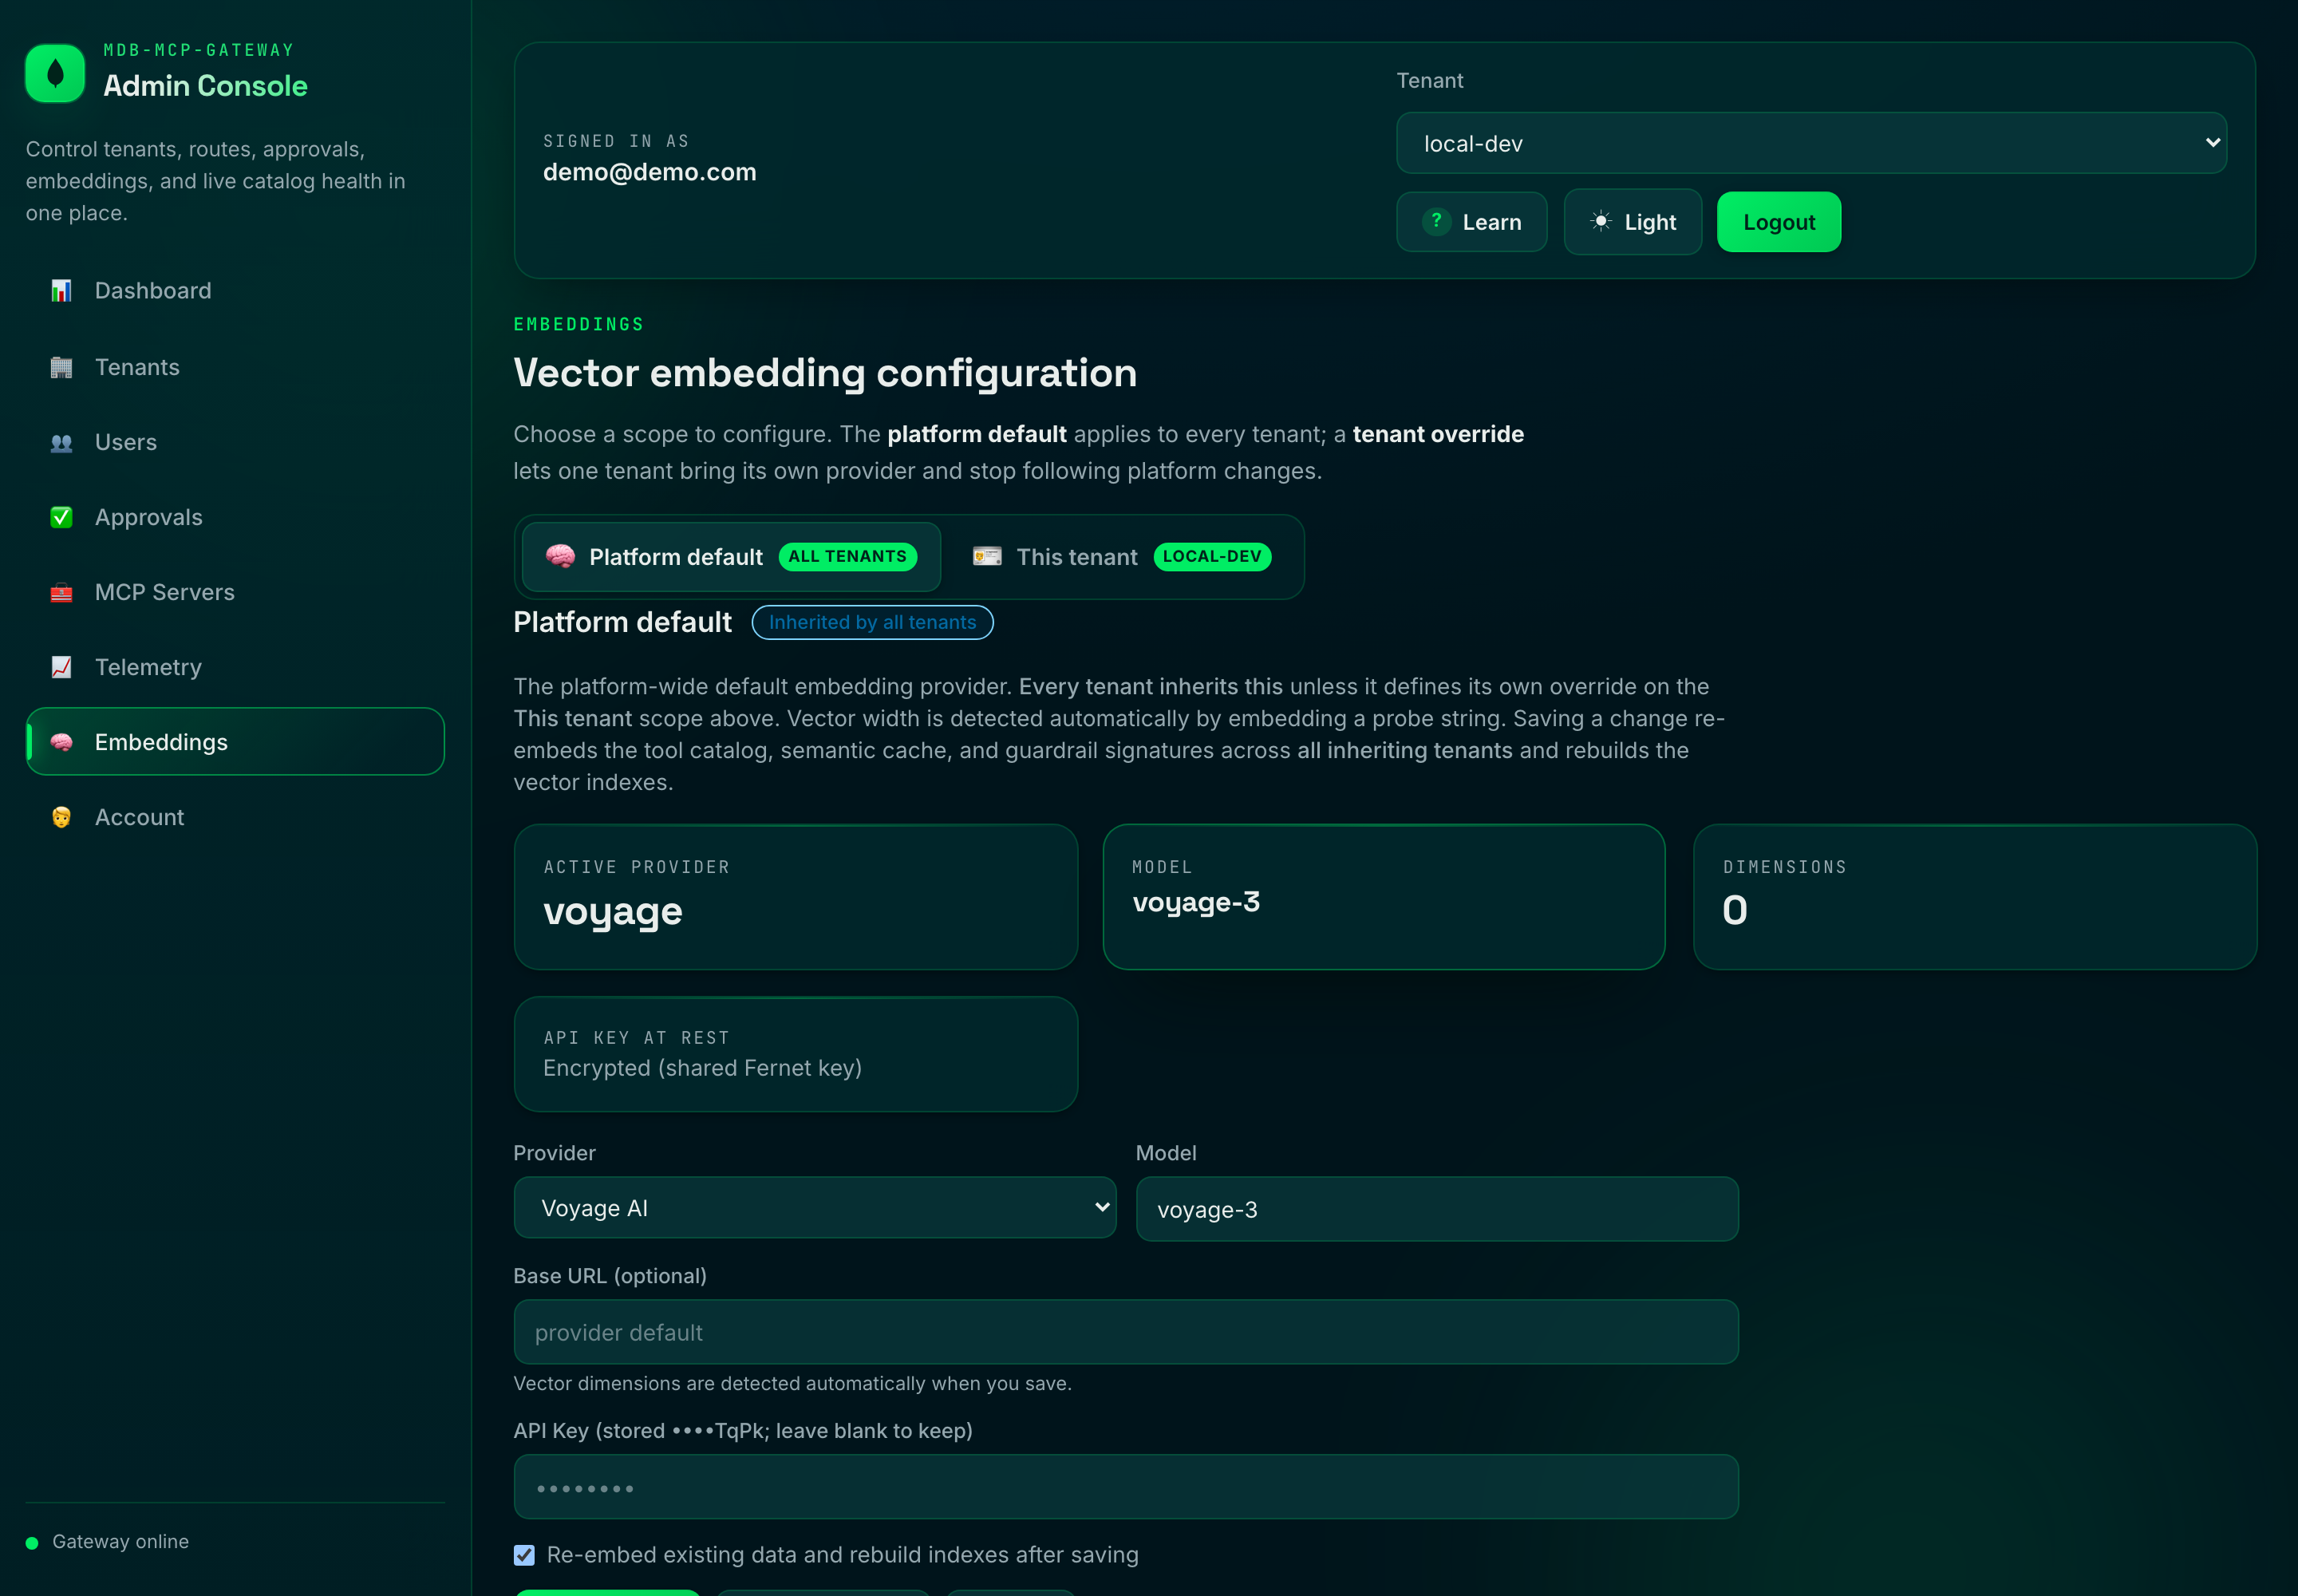Open the Dashboard page
Image resolution: width=2298 pixels, height=1596 pixels.
235,291
